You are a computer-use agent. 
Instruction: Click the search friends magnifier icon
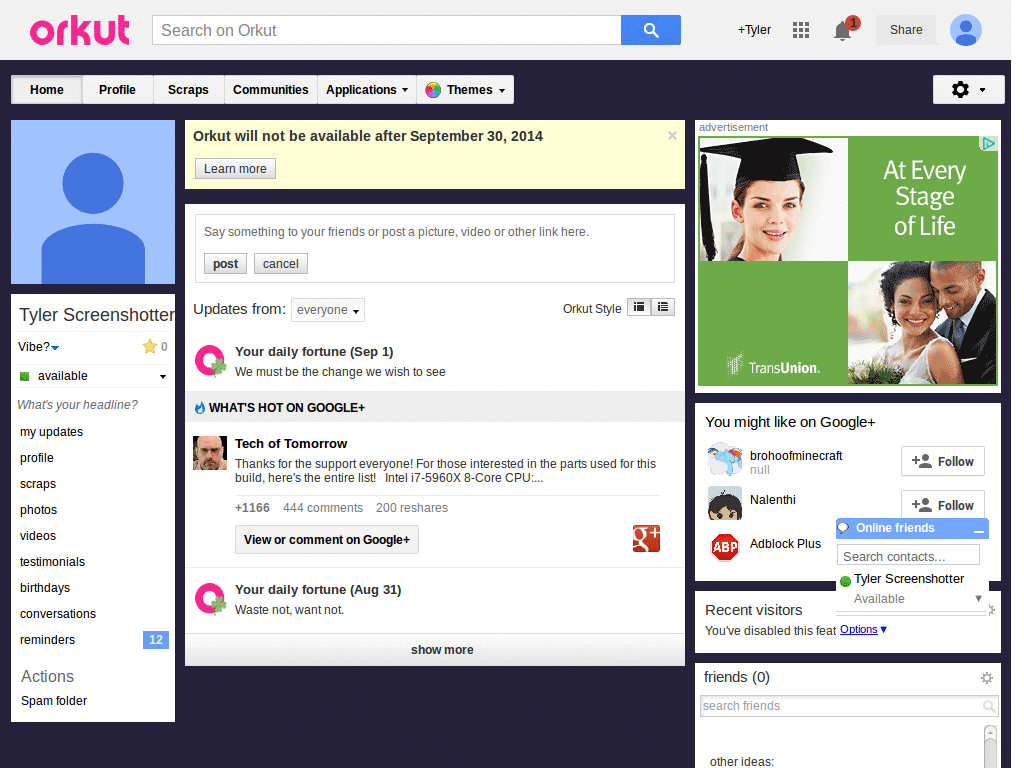[x=989, y=706]
